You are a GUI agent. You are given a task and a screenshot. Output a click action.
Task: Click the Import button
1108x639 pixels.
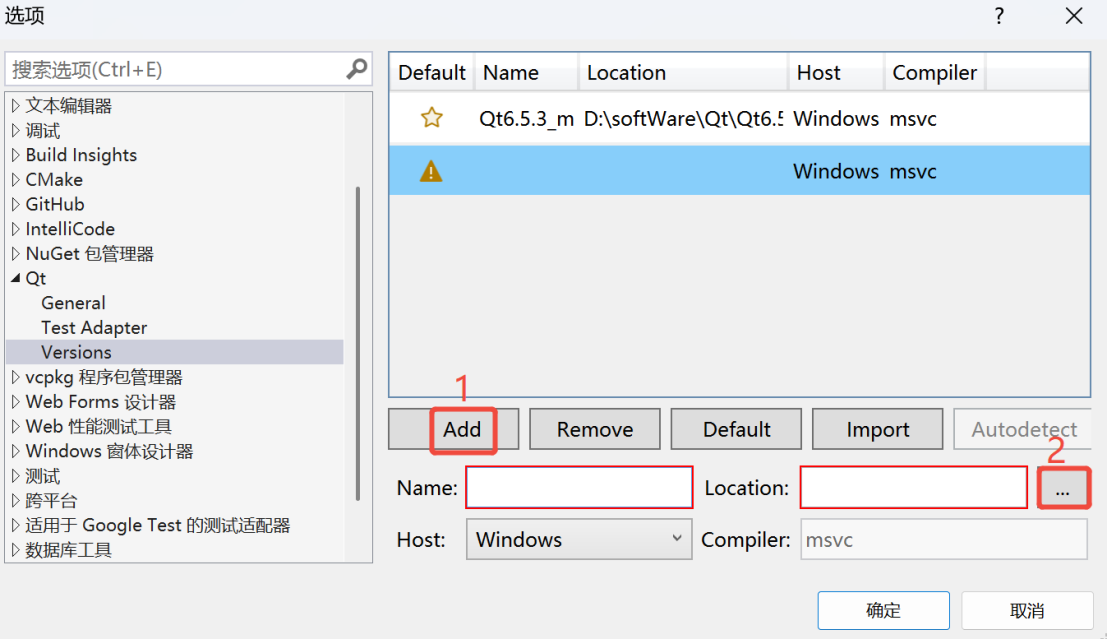877,428
